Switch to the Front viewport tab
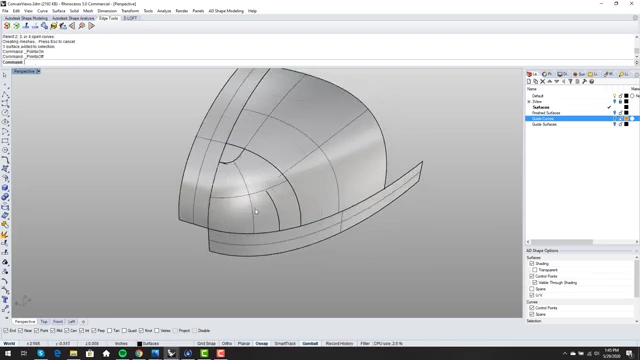This screenshot has height=360, width=640. 58,322
